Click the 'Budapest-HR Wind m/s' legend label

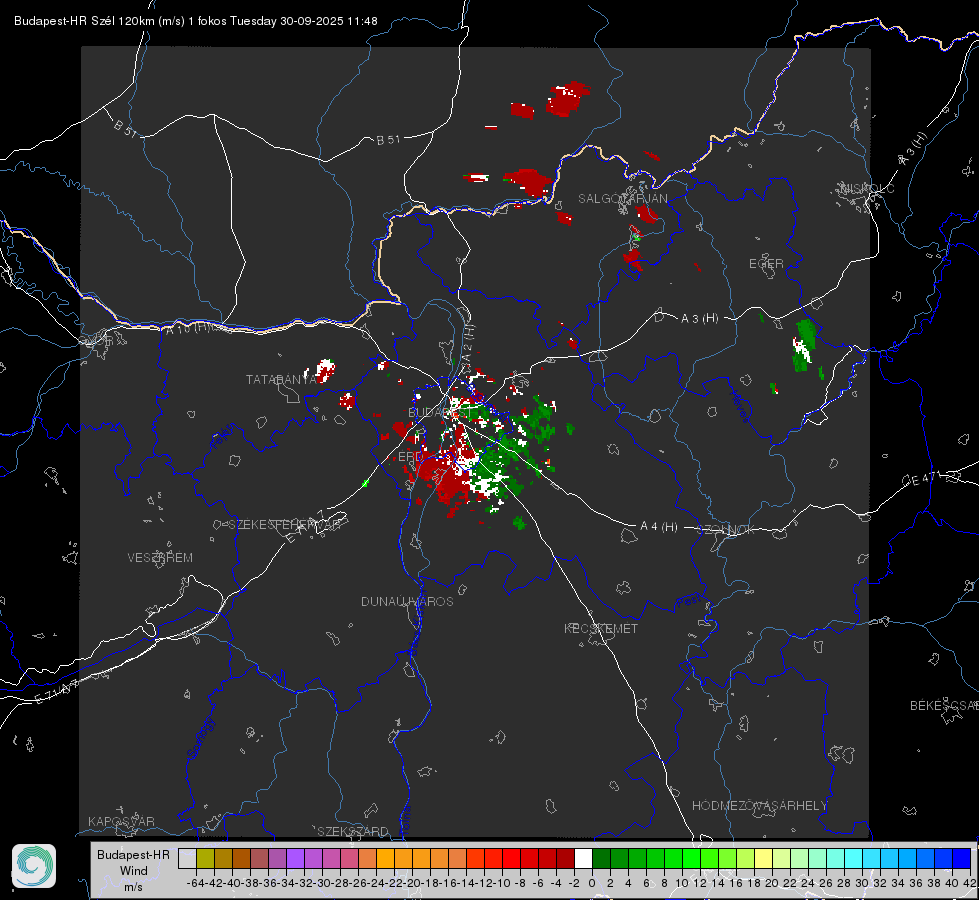click(x=133, y=871)
